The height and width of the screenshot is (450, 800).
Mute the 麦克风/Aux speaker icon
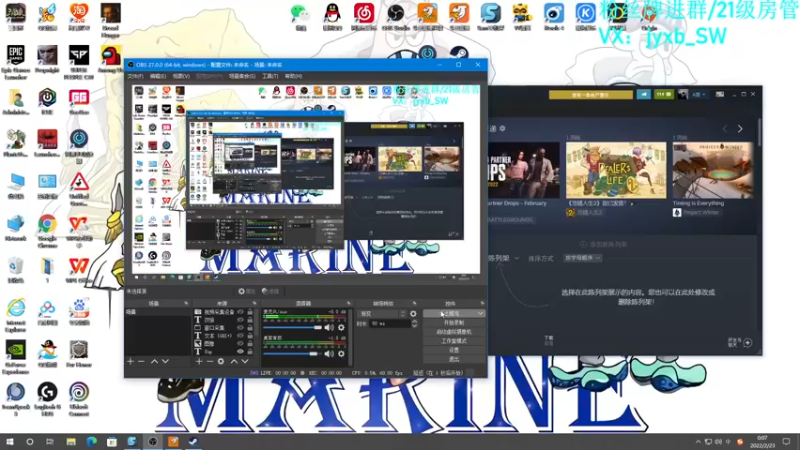tap(329, 328)
